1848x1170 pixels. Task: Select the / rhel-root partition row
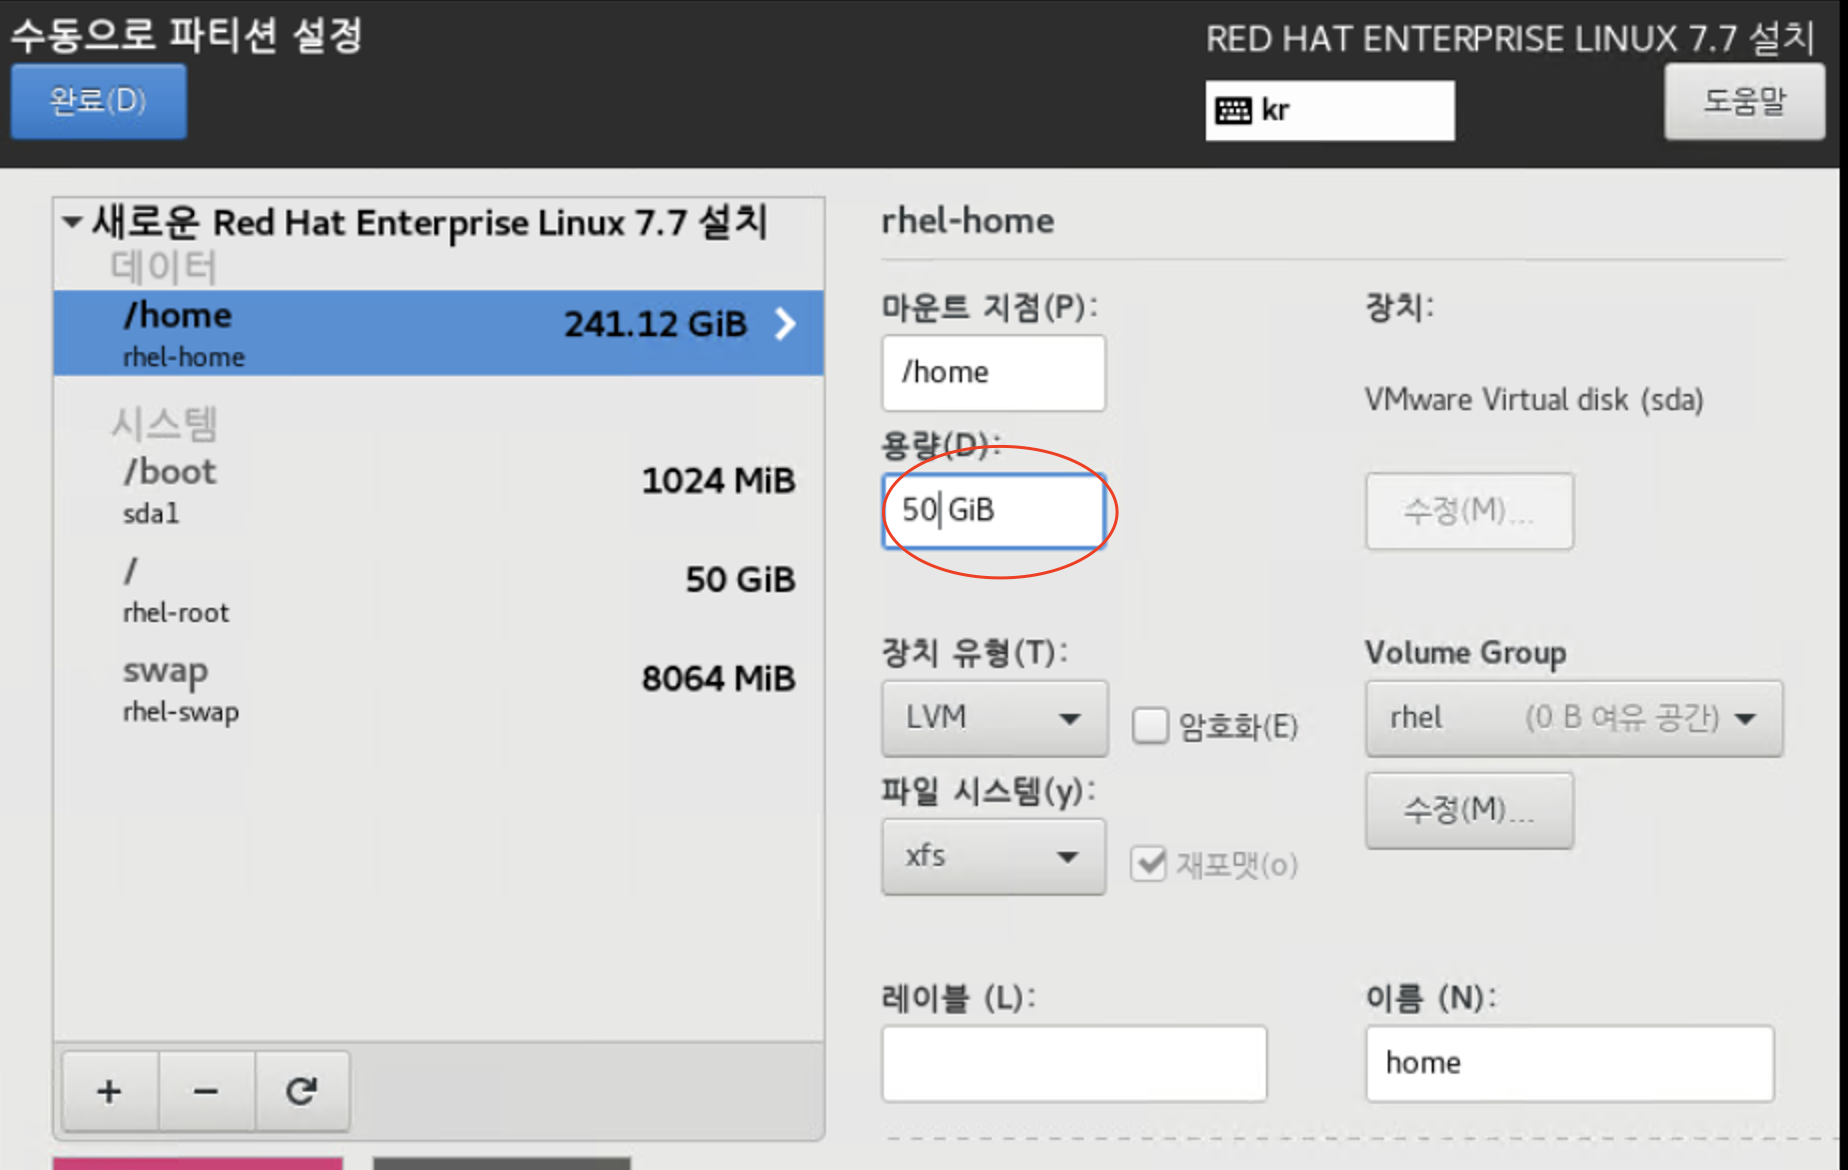click(x=439, y=589)
